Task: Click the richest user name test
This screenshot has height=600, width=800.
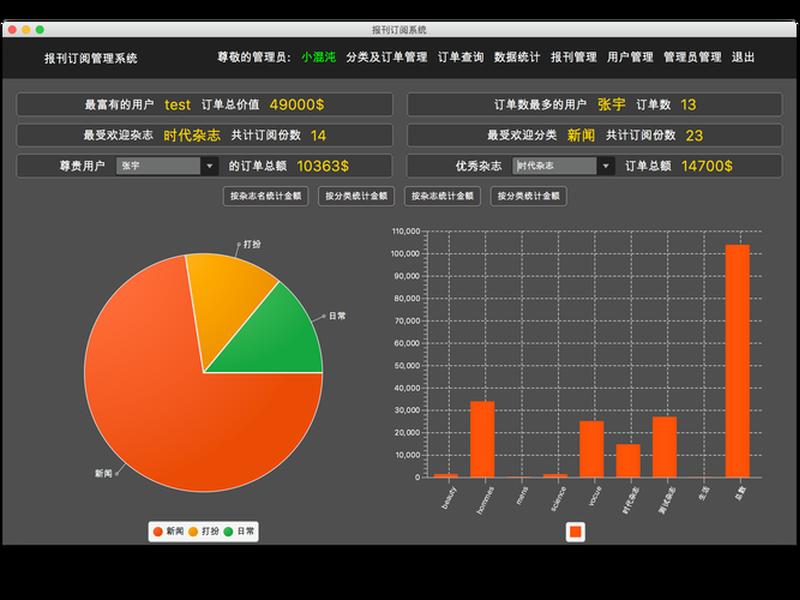Action: tap(177, 105)
